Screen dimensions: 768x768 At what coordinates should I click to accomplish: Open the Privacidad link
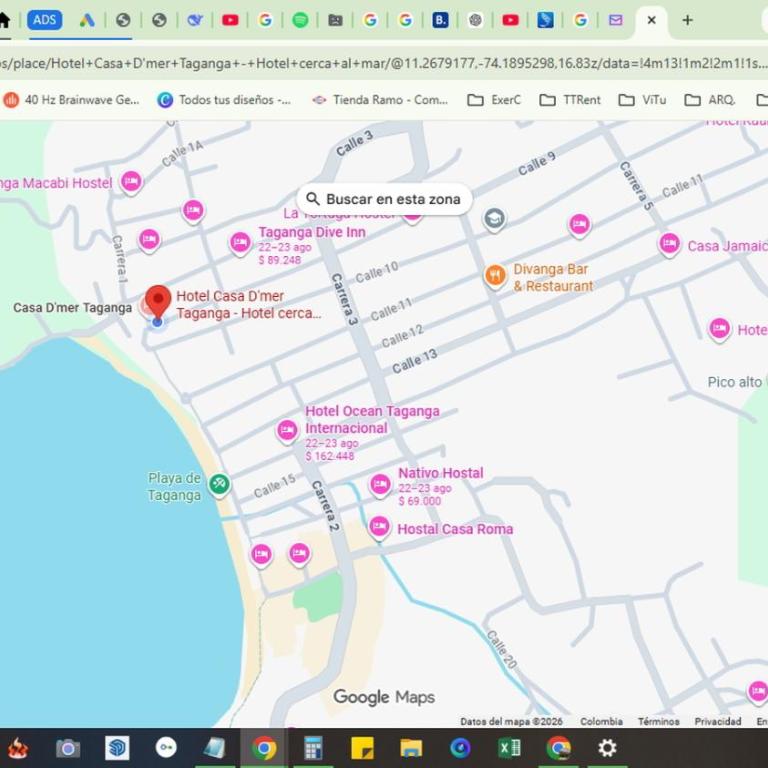(x=718, y=721)
